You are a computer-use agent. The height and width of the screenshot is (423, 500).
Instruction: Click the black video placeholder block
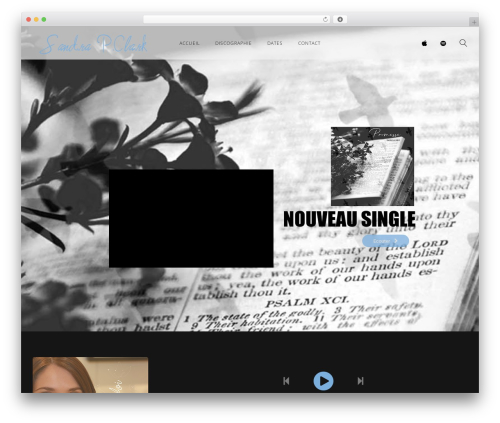pyautogui.click(x=191, y=218)
